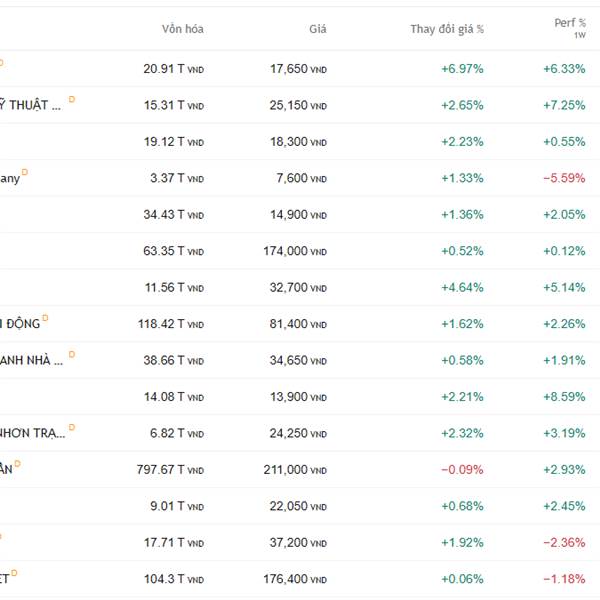The image size is (600, 600).
Task: Click the D marker beside NHƠN TRẠ
Action: tap(72, 427)
